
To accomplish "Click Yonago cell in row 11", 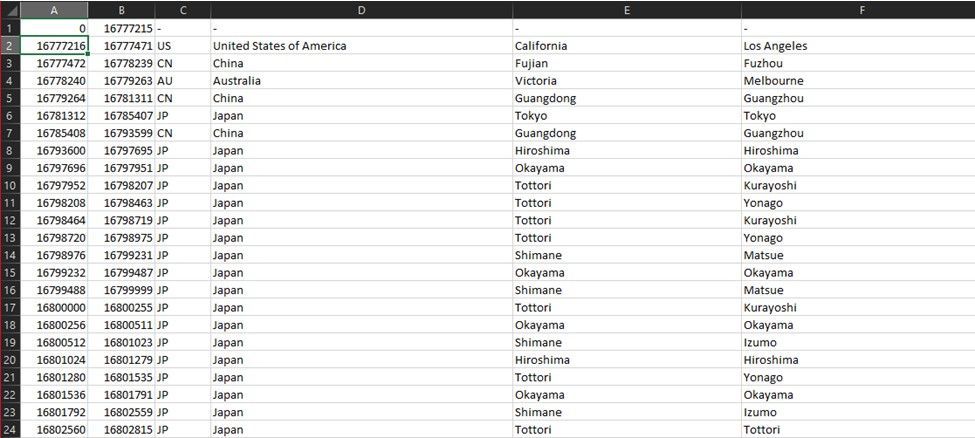I will point(858,202).
